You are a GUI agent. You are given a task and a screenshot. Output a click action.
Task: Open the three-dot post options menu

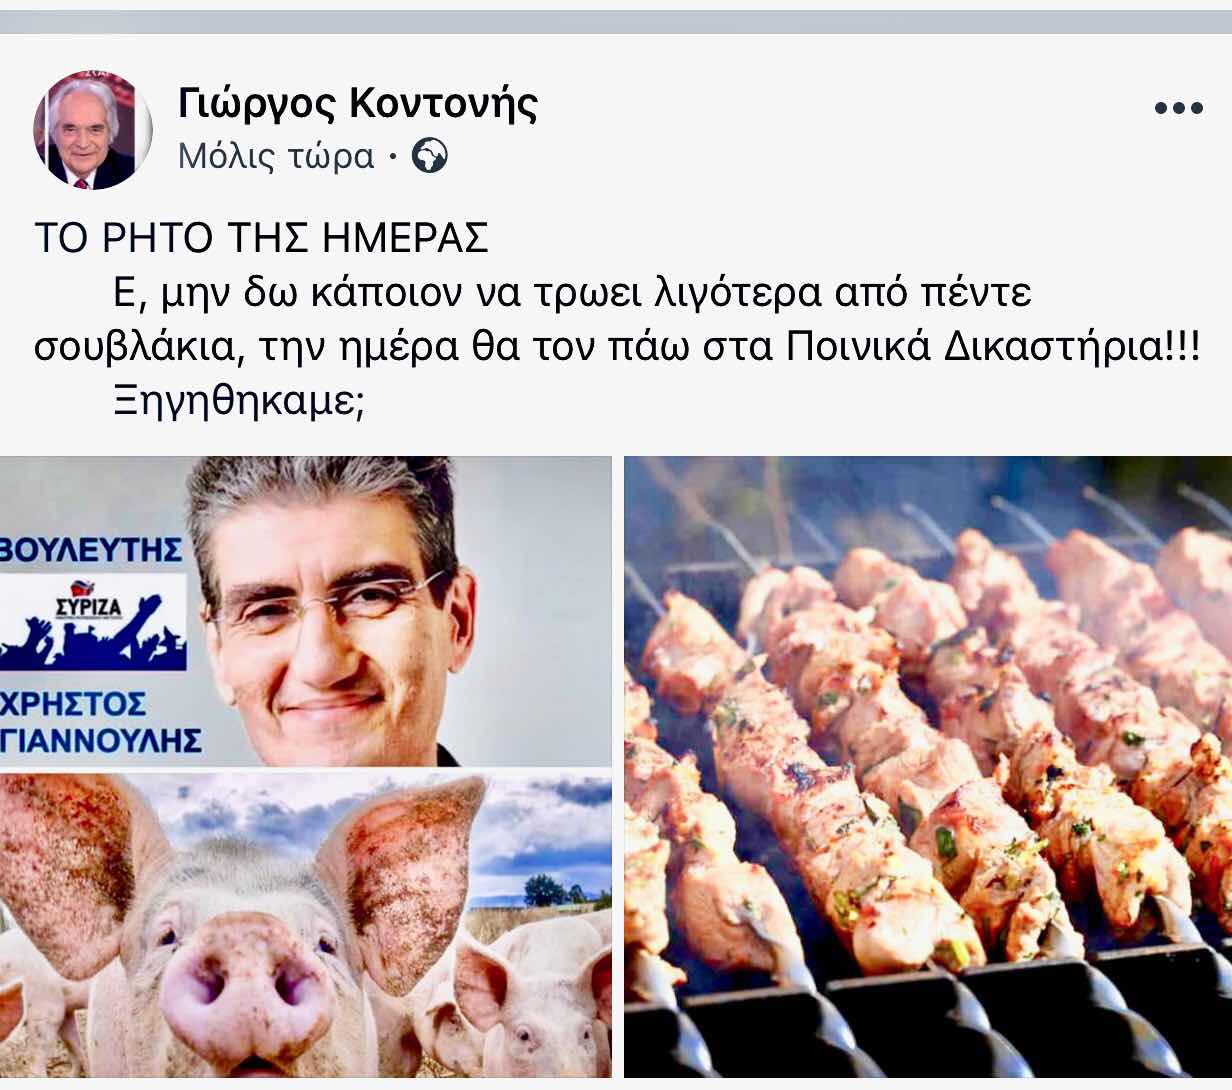(x=1178, y=108)
